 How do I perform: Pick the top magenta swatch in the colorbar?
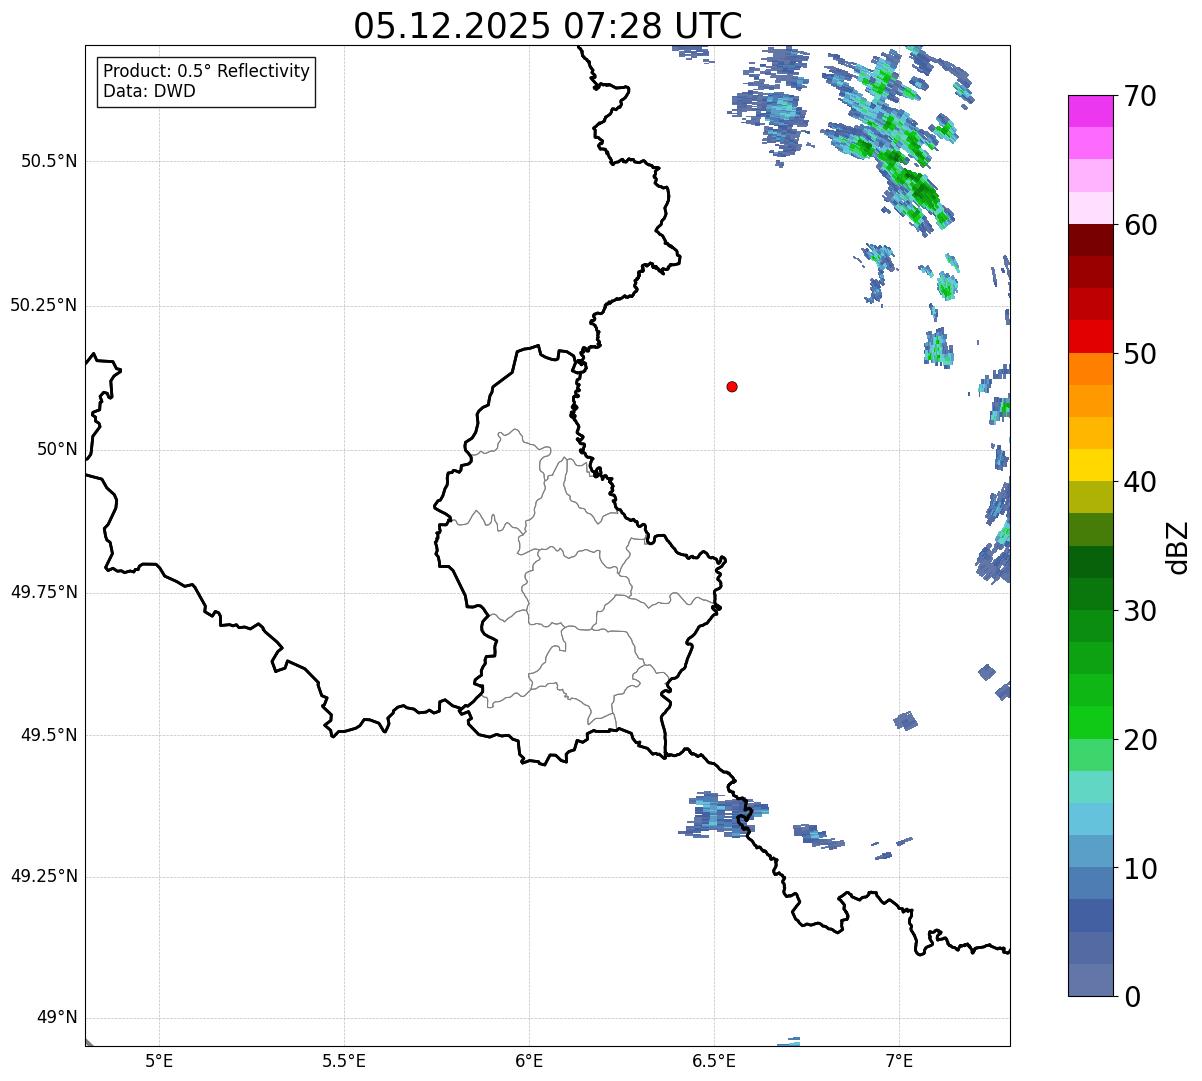(x=1090, y=111)
